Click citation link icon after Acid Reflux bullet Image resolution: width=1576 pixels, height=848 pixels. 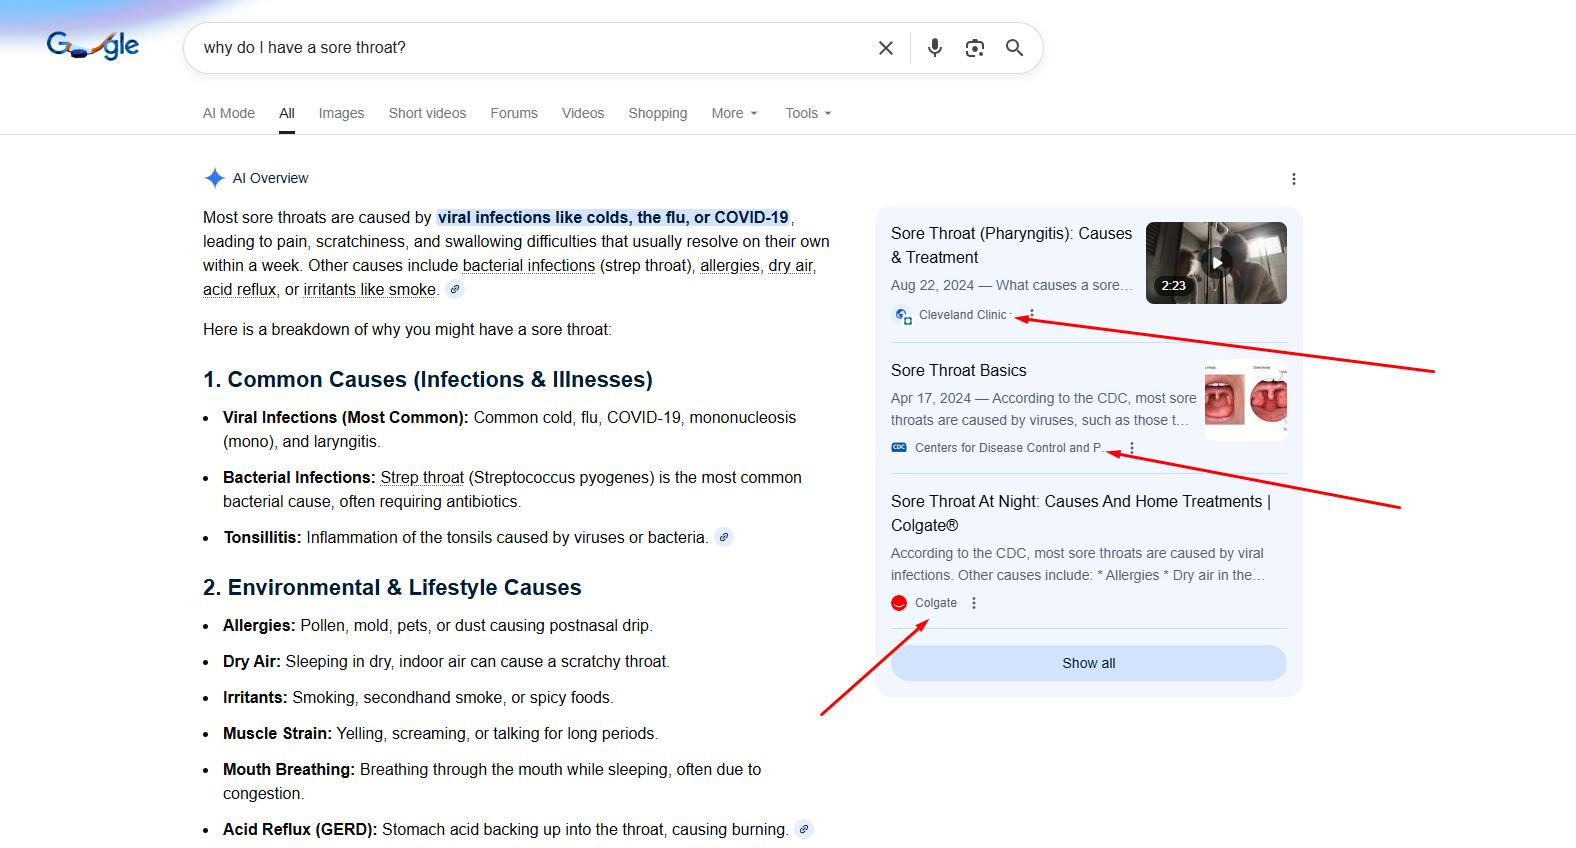804,830
